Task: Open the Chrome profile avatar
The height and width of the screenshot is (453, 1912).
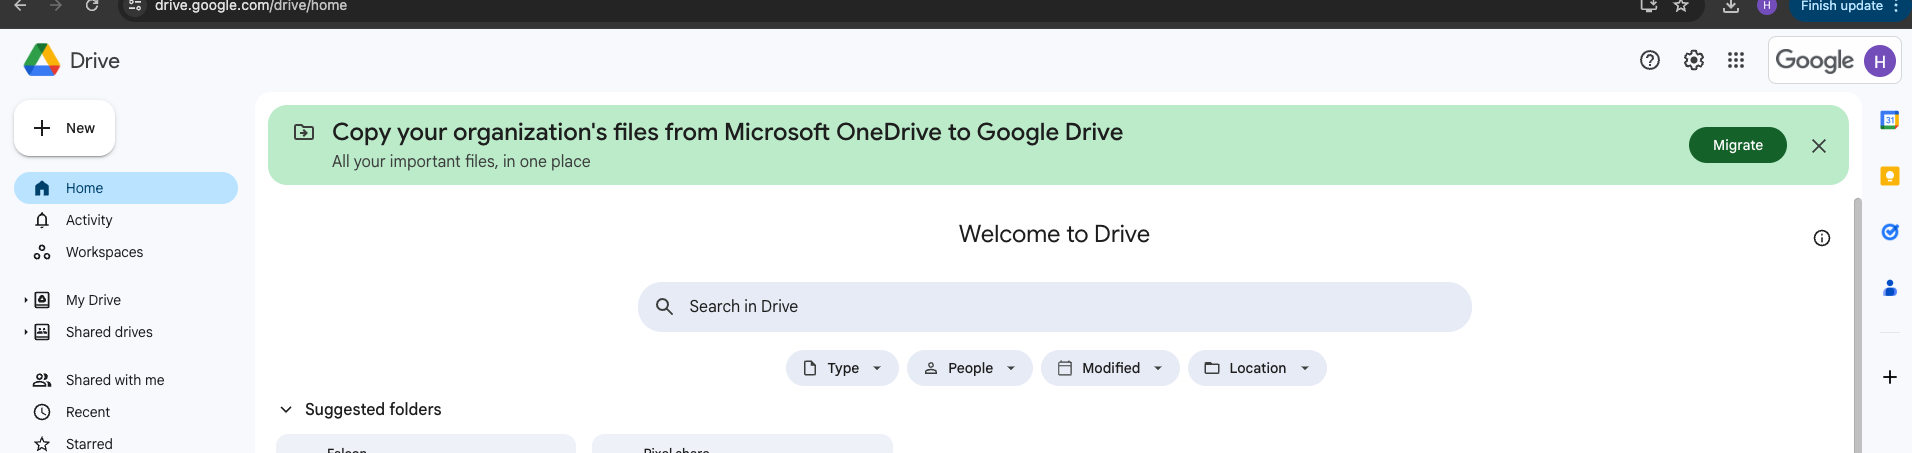Action: click(1767, 6)
